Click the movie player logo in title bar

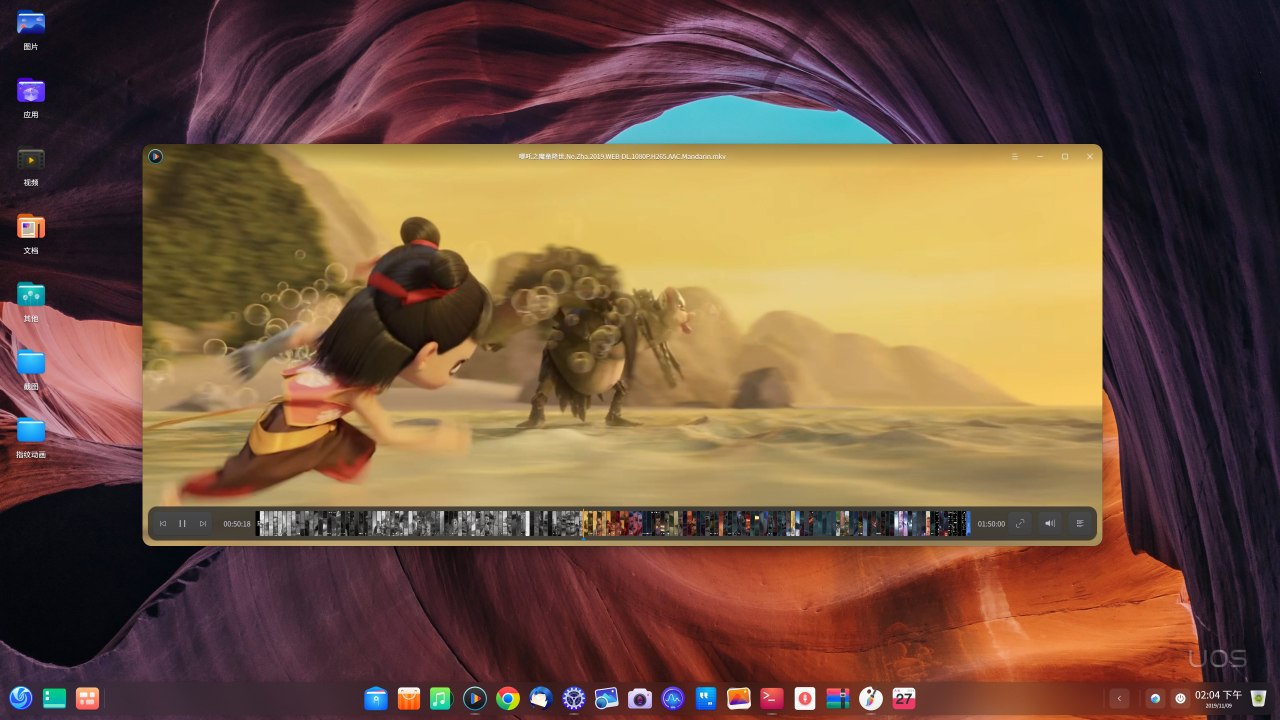tap(155, 156)
